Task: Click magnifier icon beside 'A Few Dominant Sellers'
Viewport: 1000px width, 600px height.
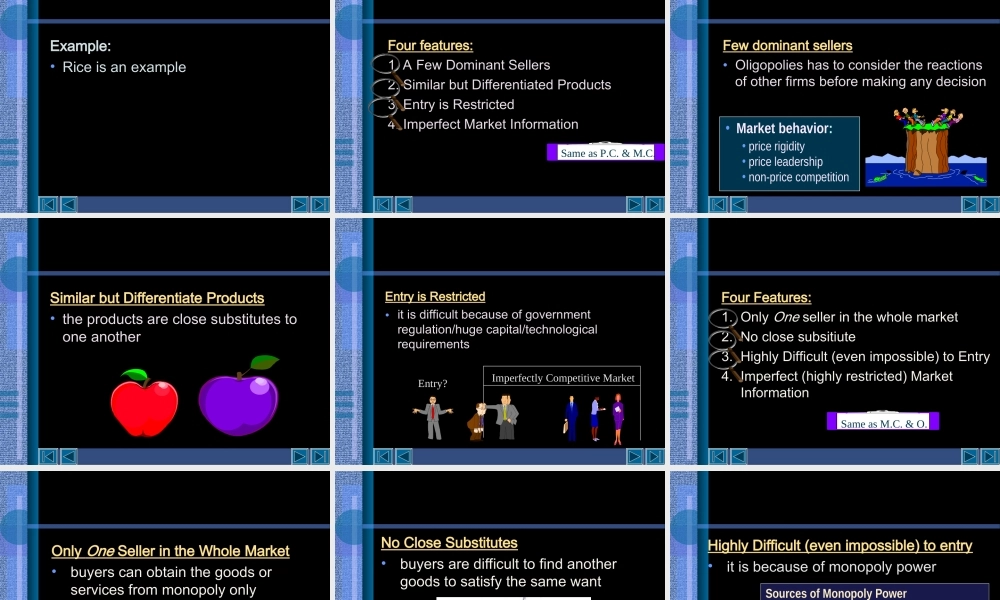Action: click(388, 66)
